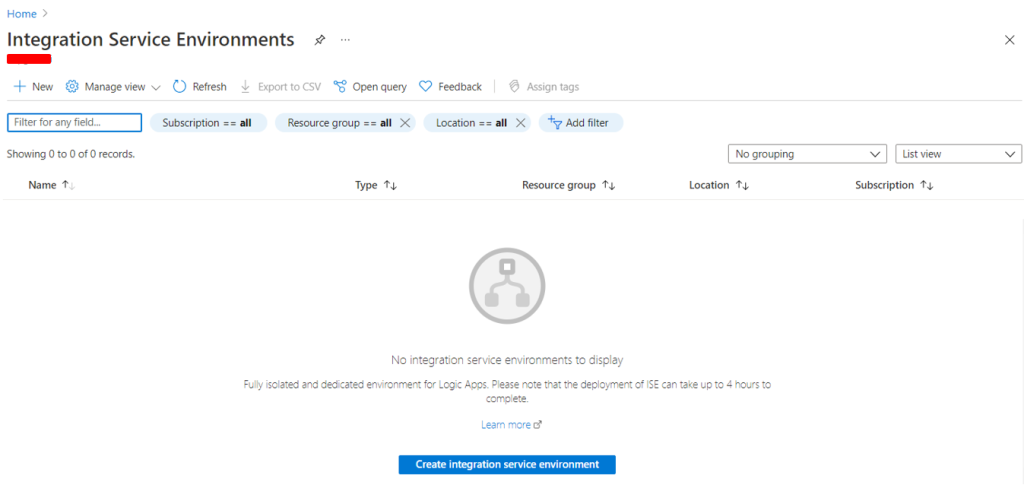
Task: Open the Location == all filter
Action: [472, 123]
